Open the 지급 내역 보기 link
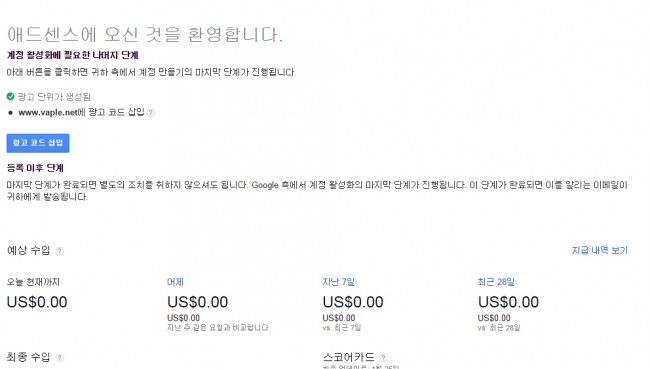This screenshot has width=650, height=369. point(599,250)
